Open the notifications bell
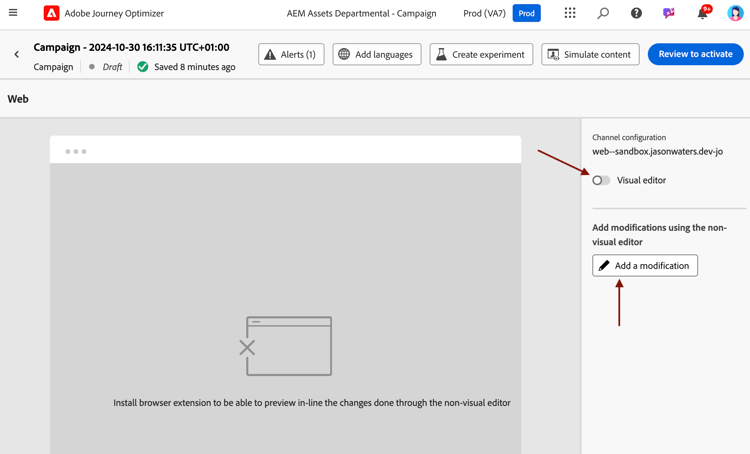Screen dimensions: 750x454 coord(703,12)
